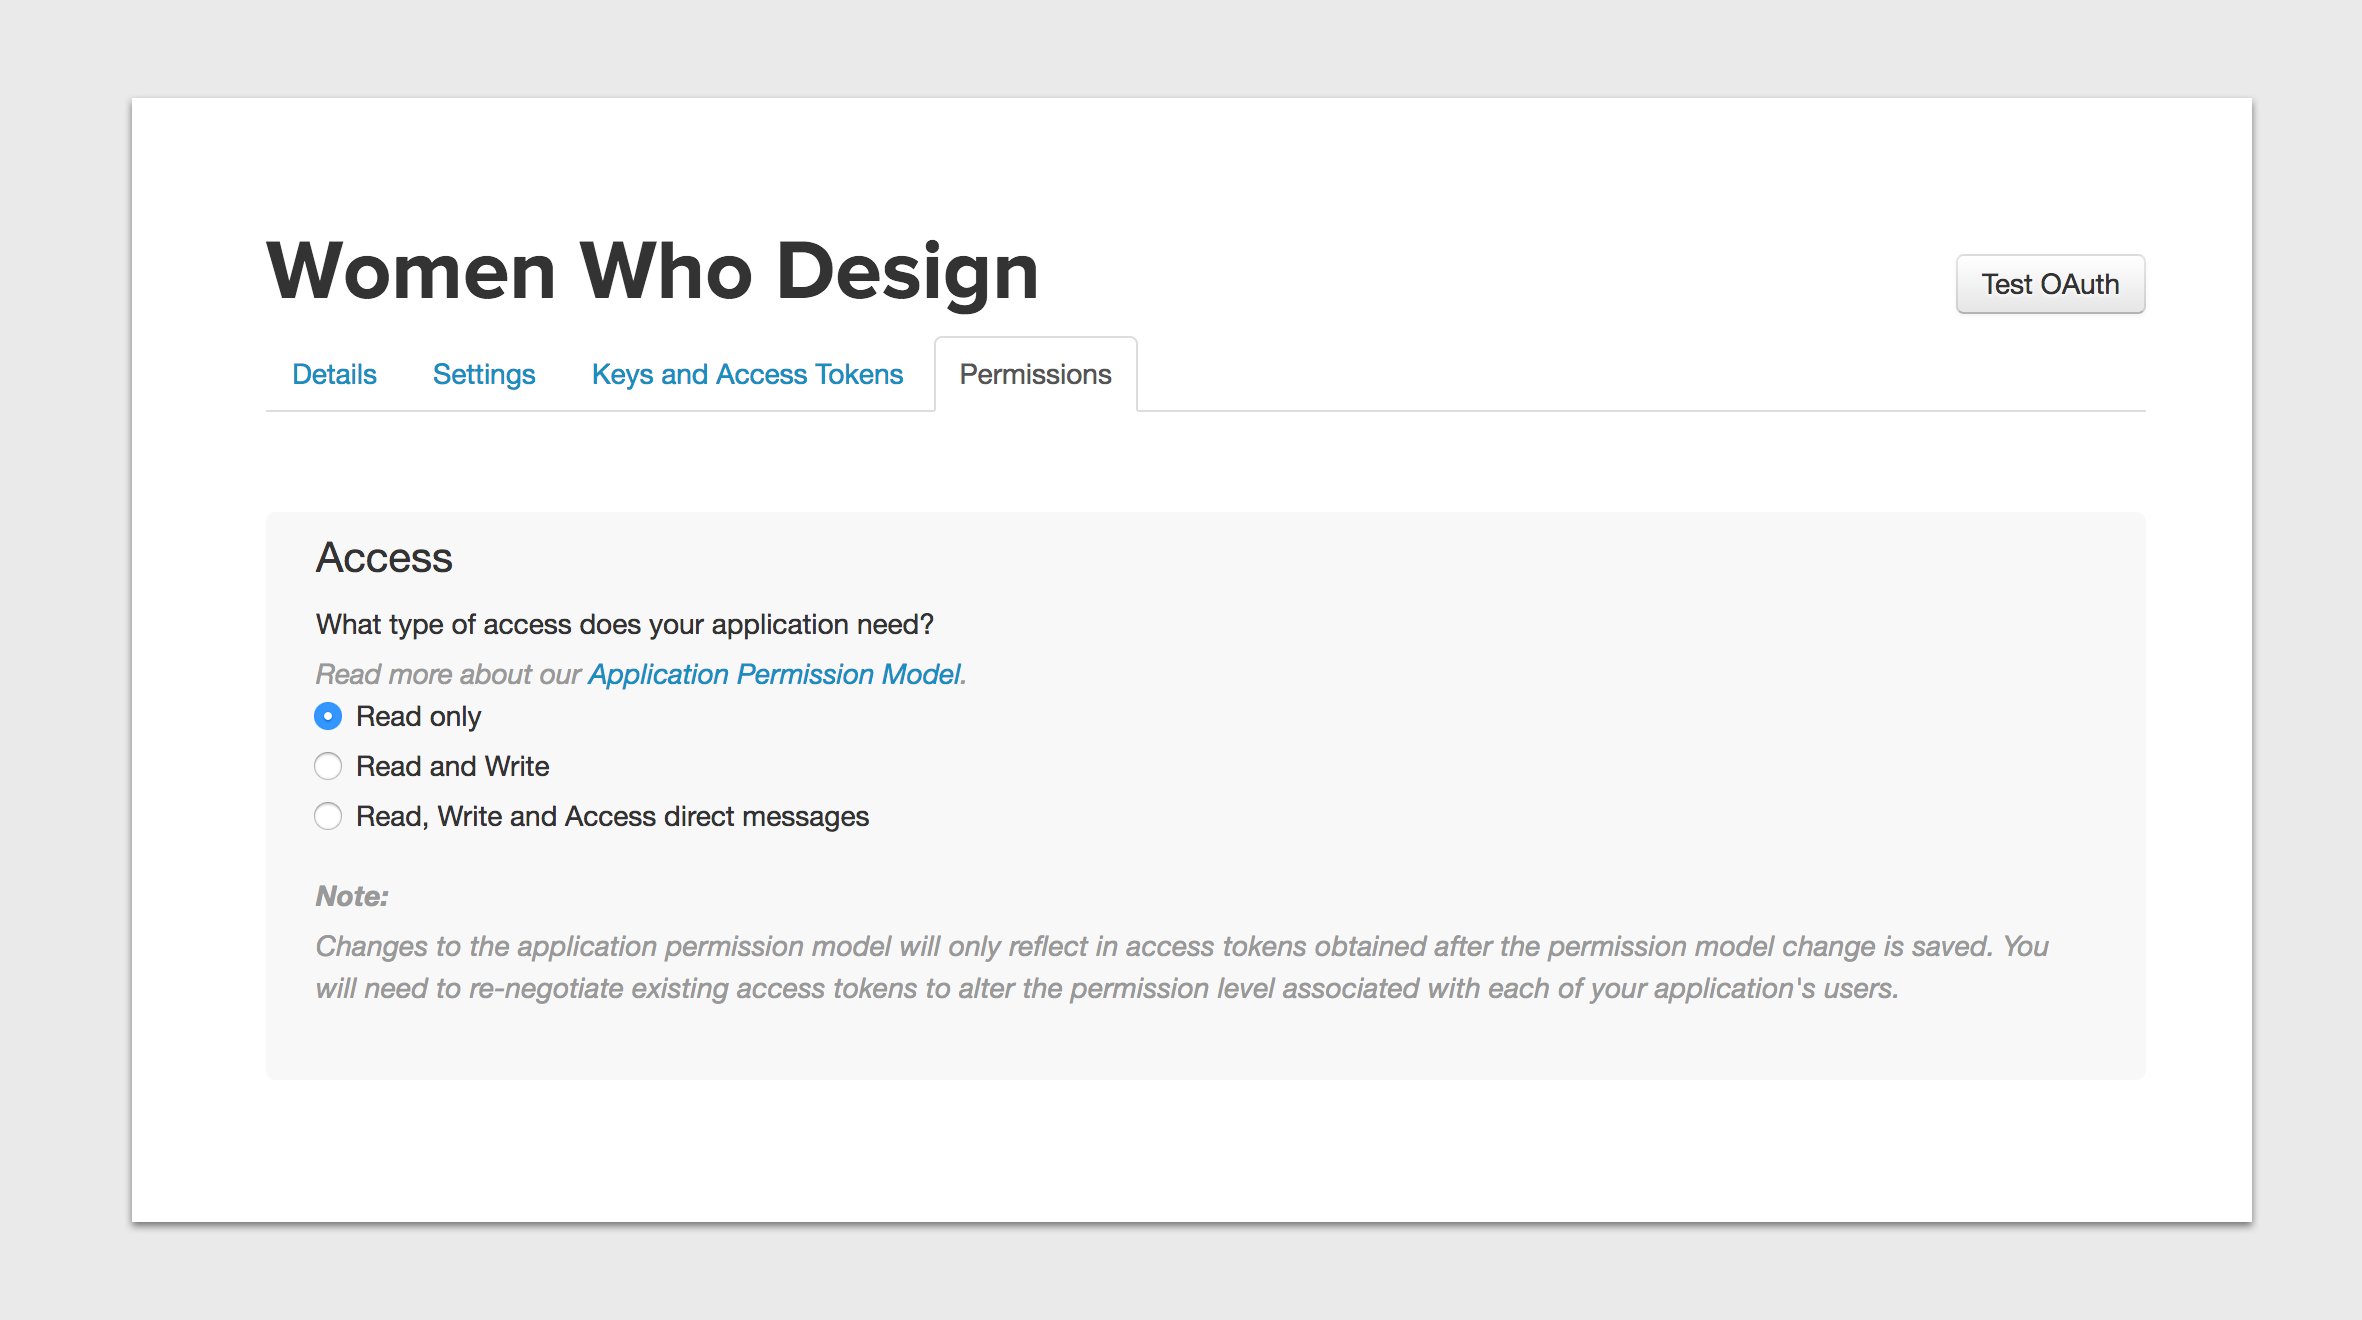Click the 'What type of access' question text
Screen dimensions: 2362x1320
625,624
